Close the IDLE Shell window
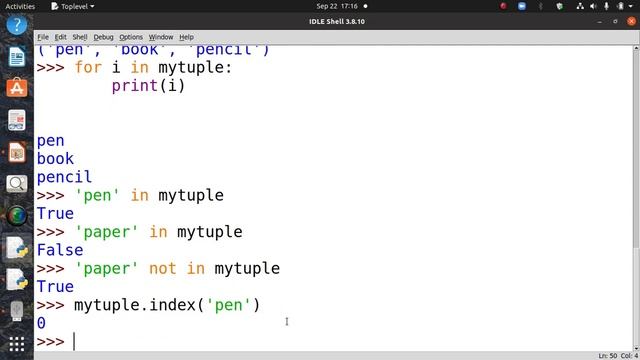Screen dimensions: 640x360 pyautogui.click(x=631, y=21)
